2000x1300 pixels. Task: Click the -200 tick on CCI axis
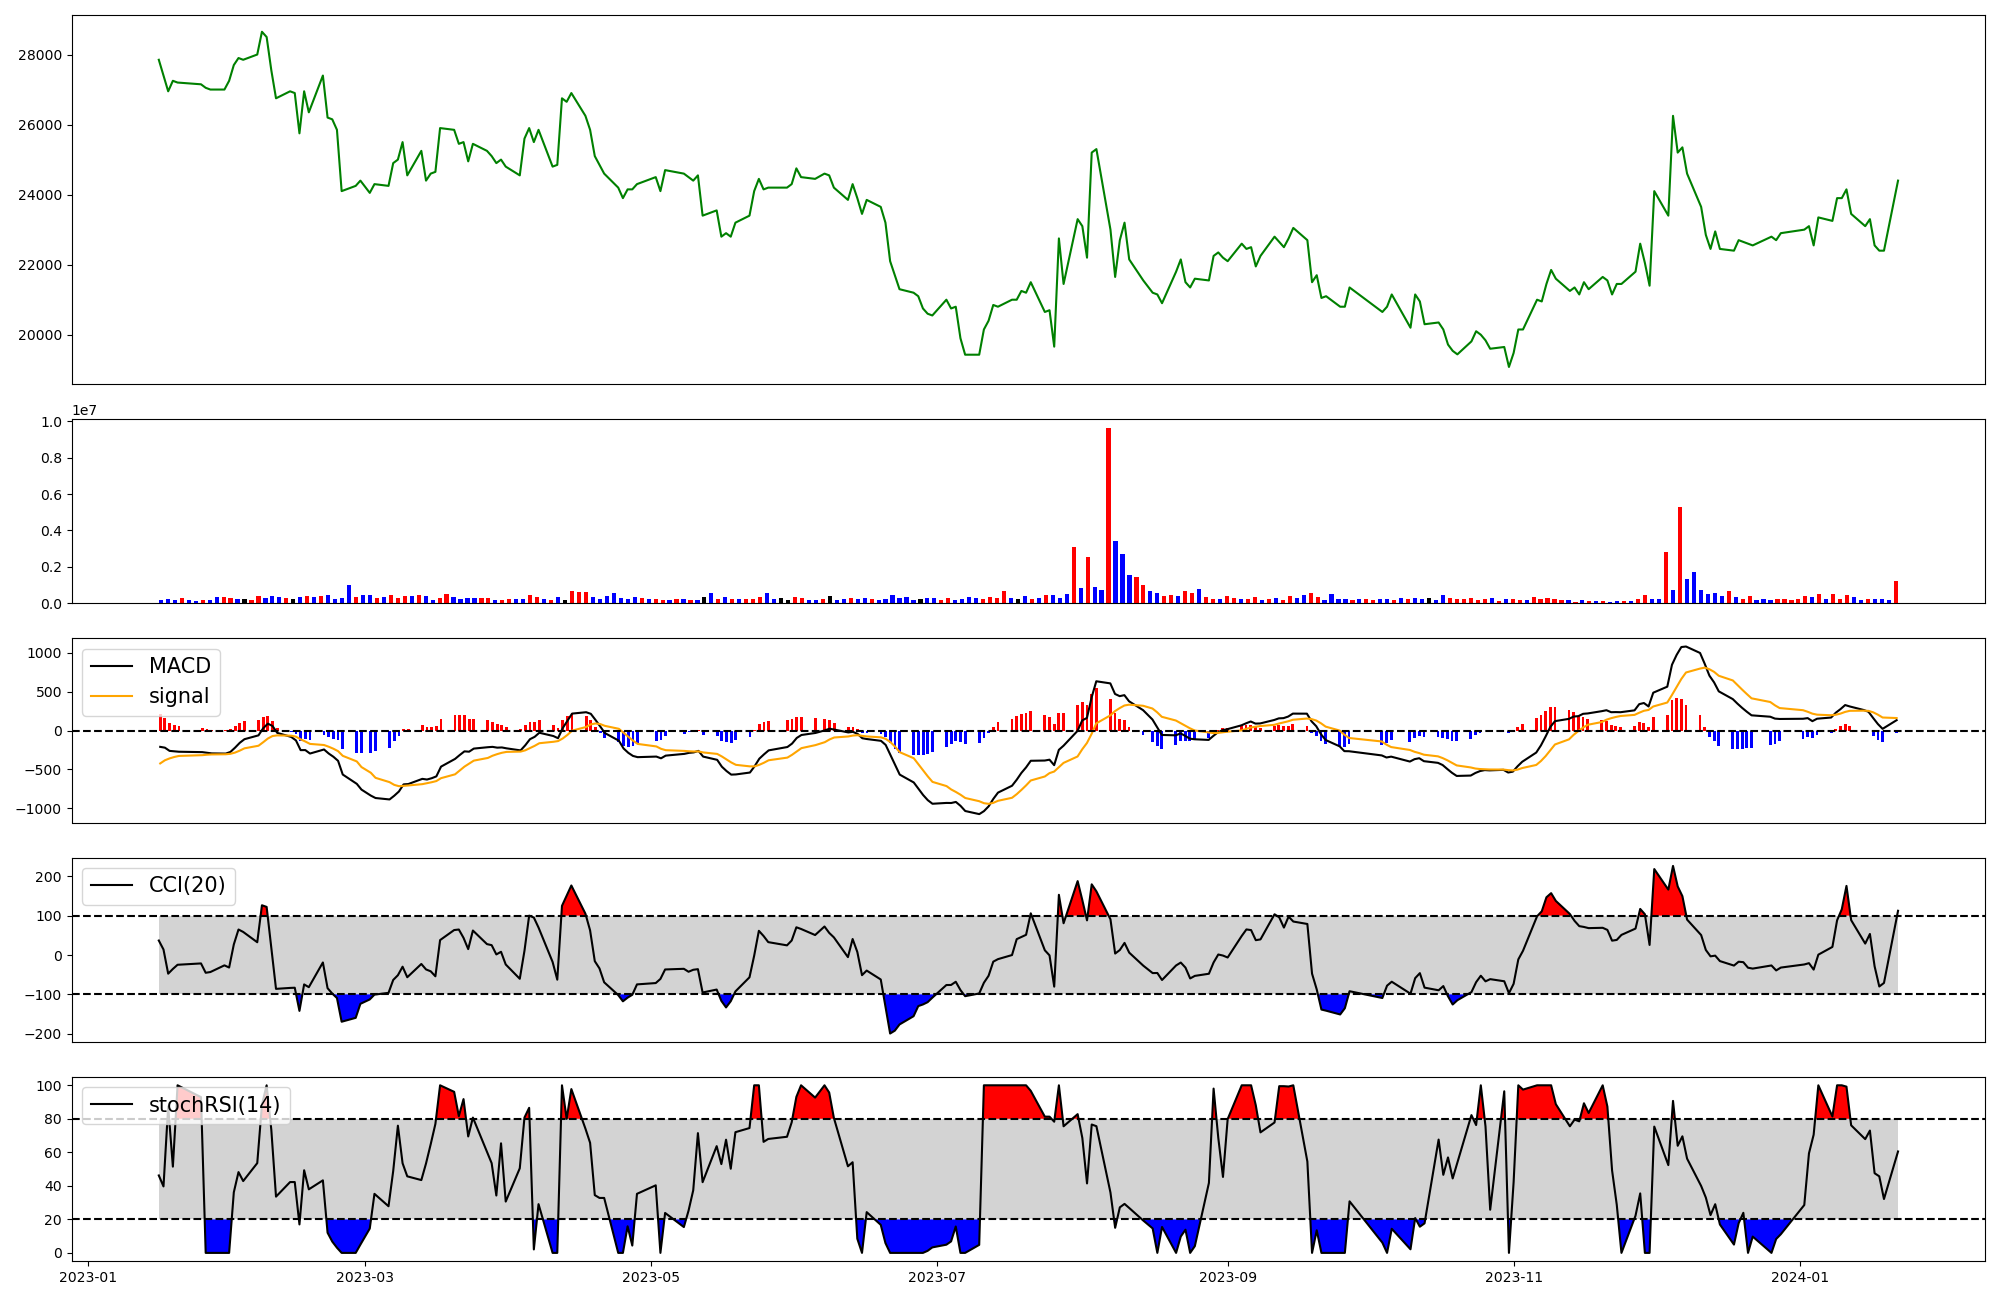pyautogui.click(x=41, y=1034)
